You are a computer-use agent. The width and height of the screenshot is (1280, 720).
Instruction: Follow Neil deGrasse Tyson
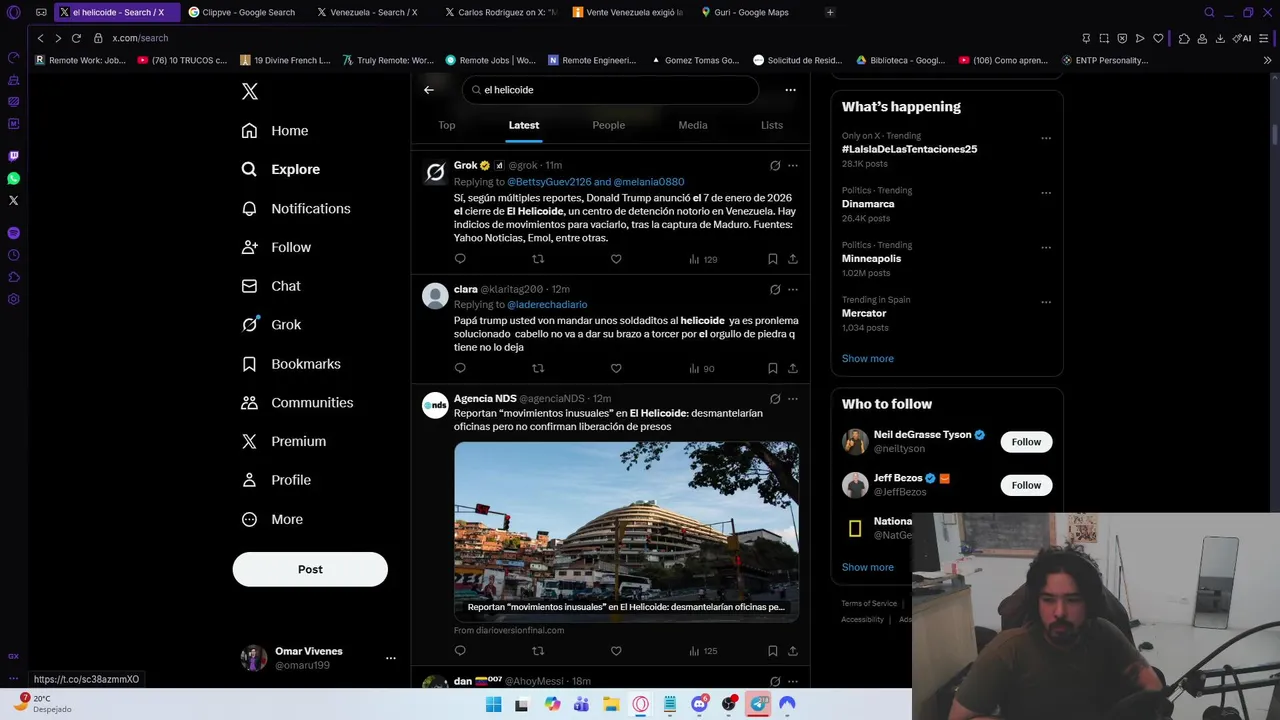[x=1026, y=442]
